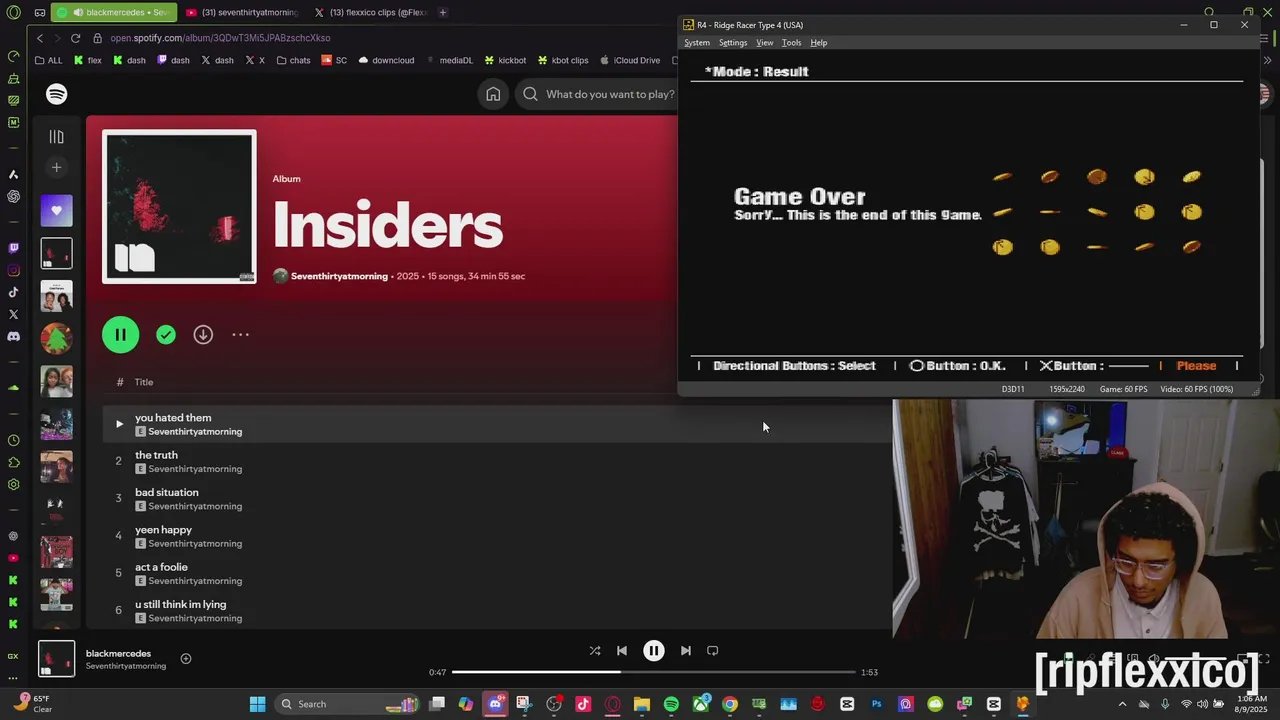Go to Spotify Home via house icon

point(493,94)
